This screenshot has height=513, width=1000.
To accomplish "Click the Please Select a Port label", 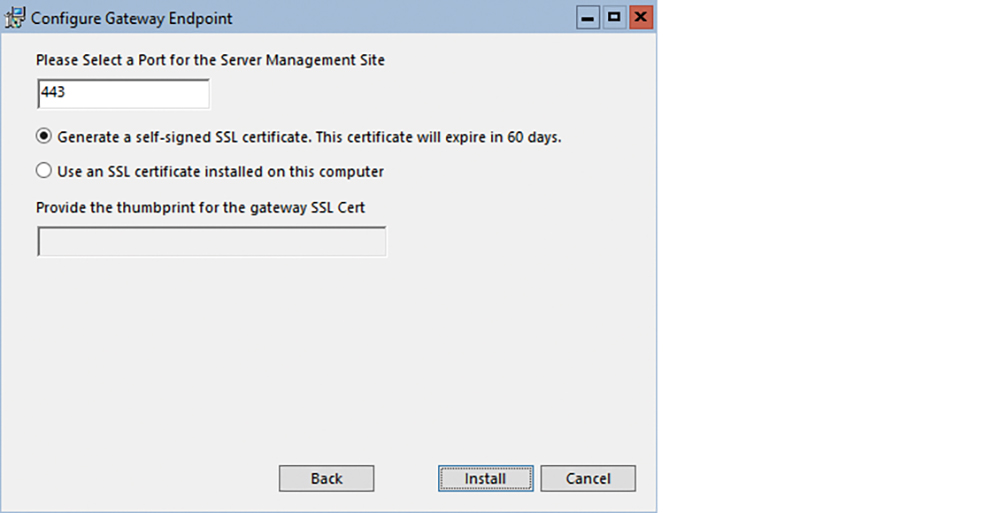I will (210, 60).
